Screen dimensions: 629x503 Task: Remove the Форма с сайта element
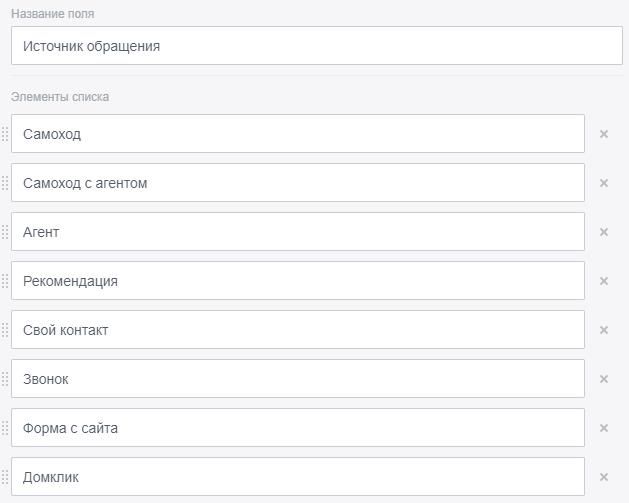point(604,428)
